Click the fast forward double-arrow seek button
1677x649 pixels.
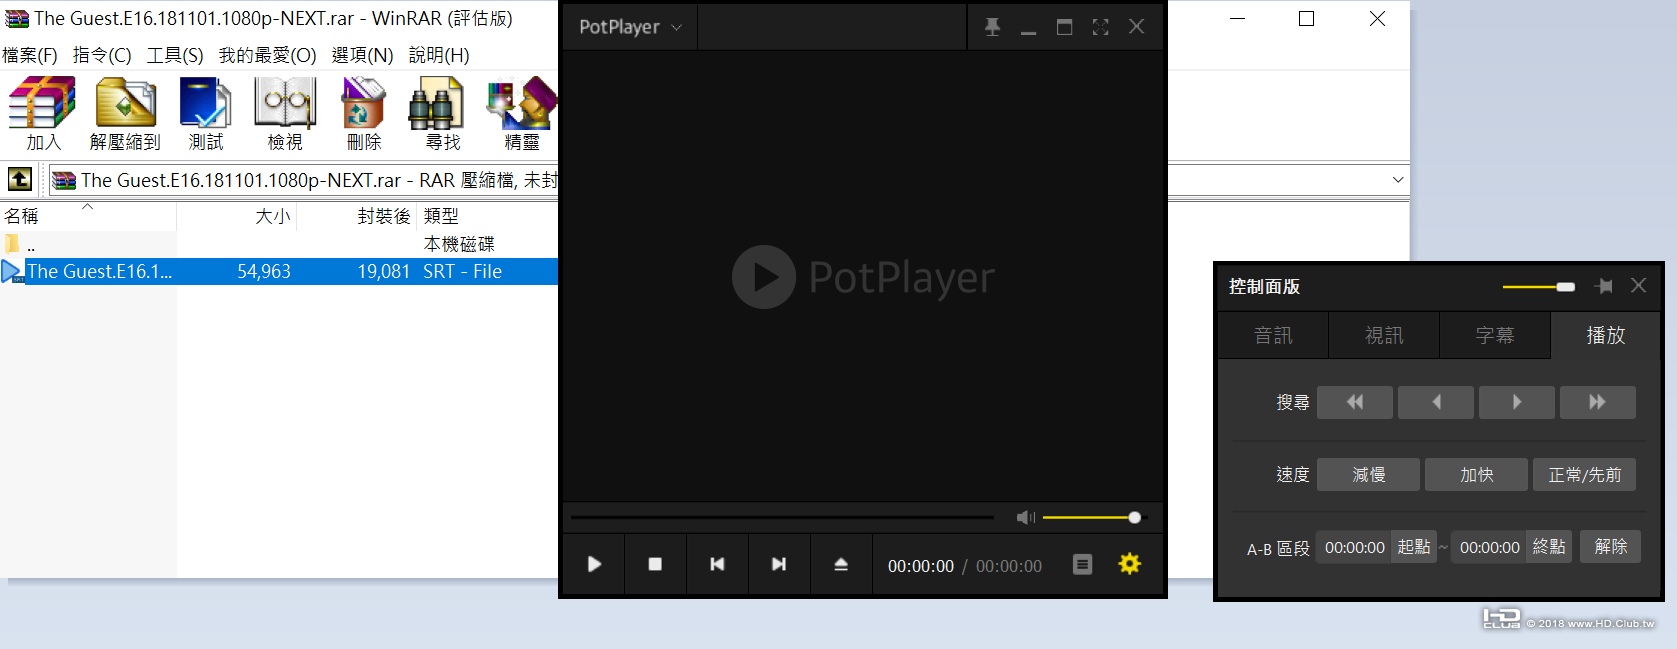[x=1598, y=402]
